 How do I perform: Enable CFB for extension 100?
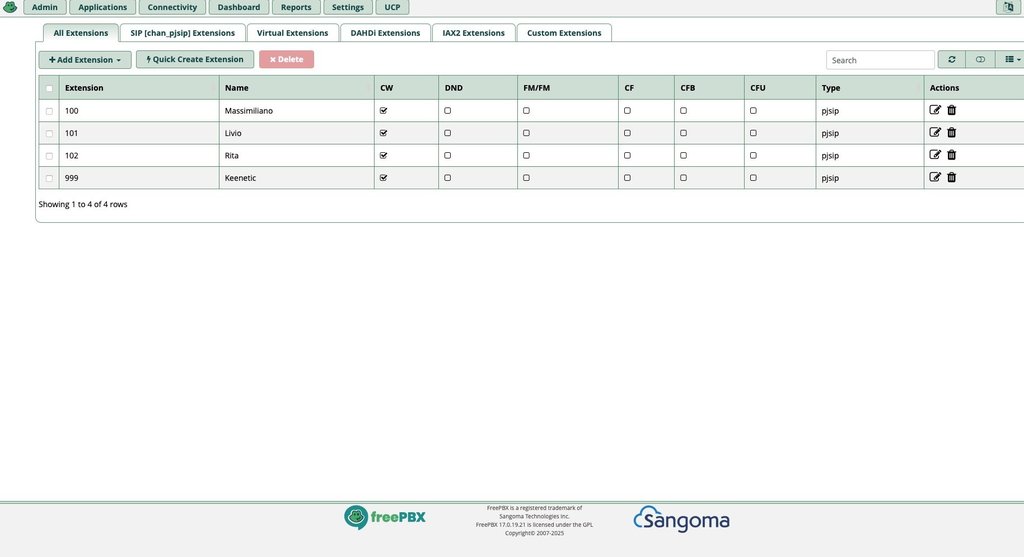pyautogui.click(x=684, y=110)
